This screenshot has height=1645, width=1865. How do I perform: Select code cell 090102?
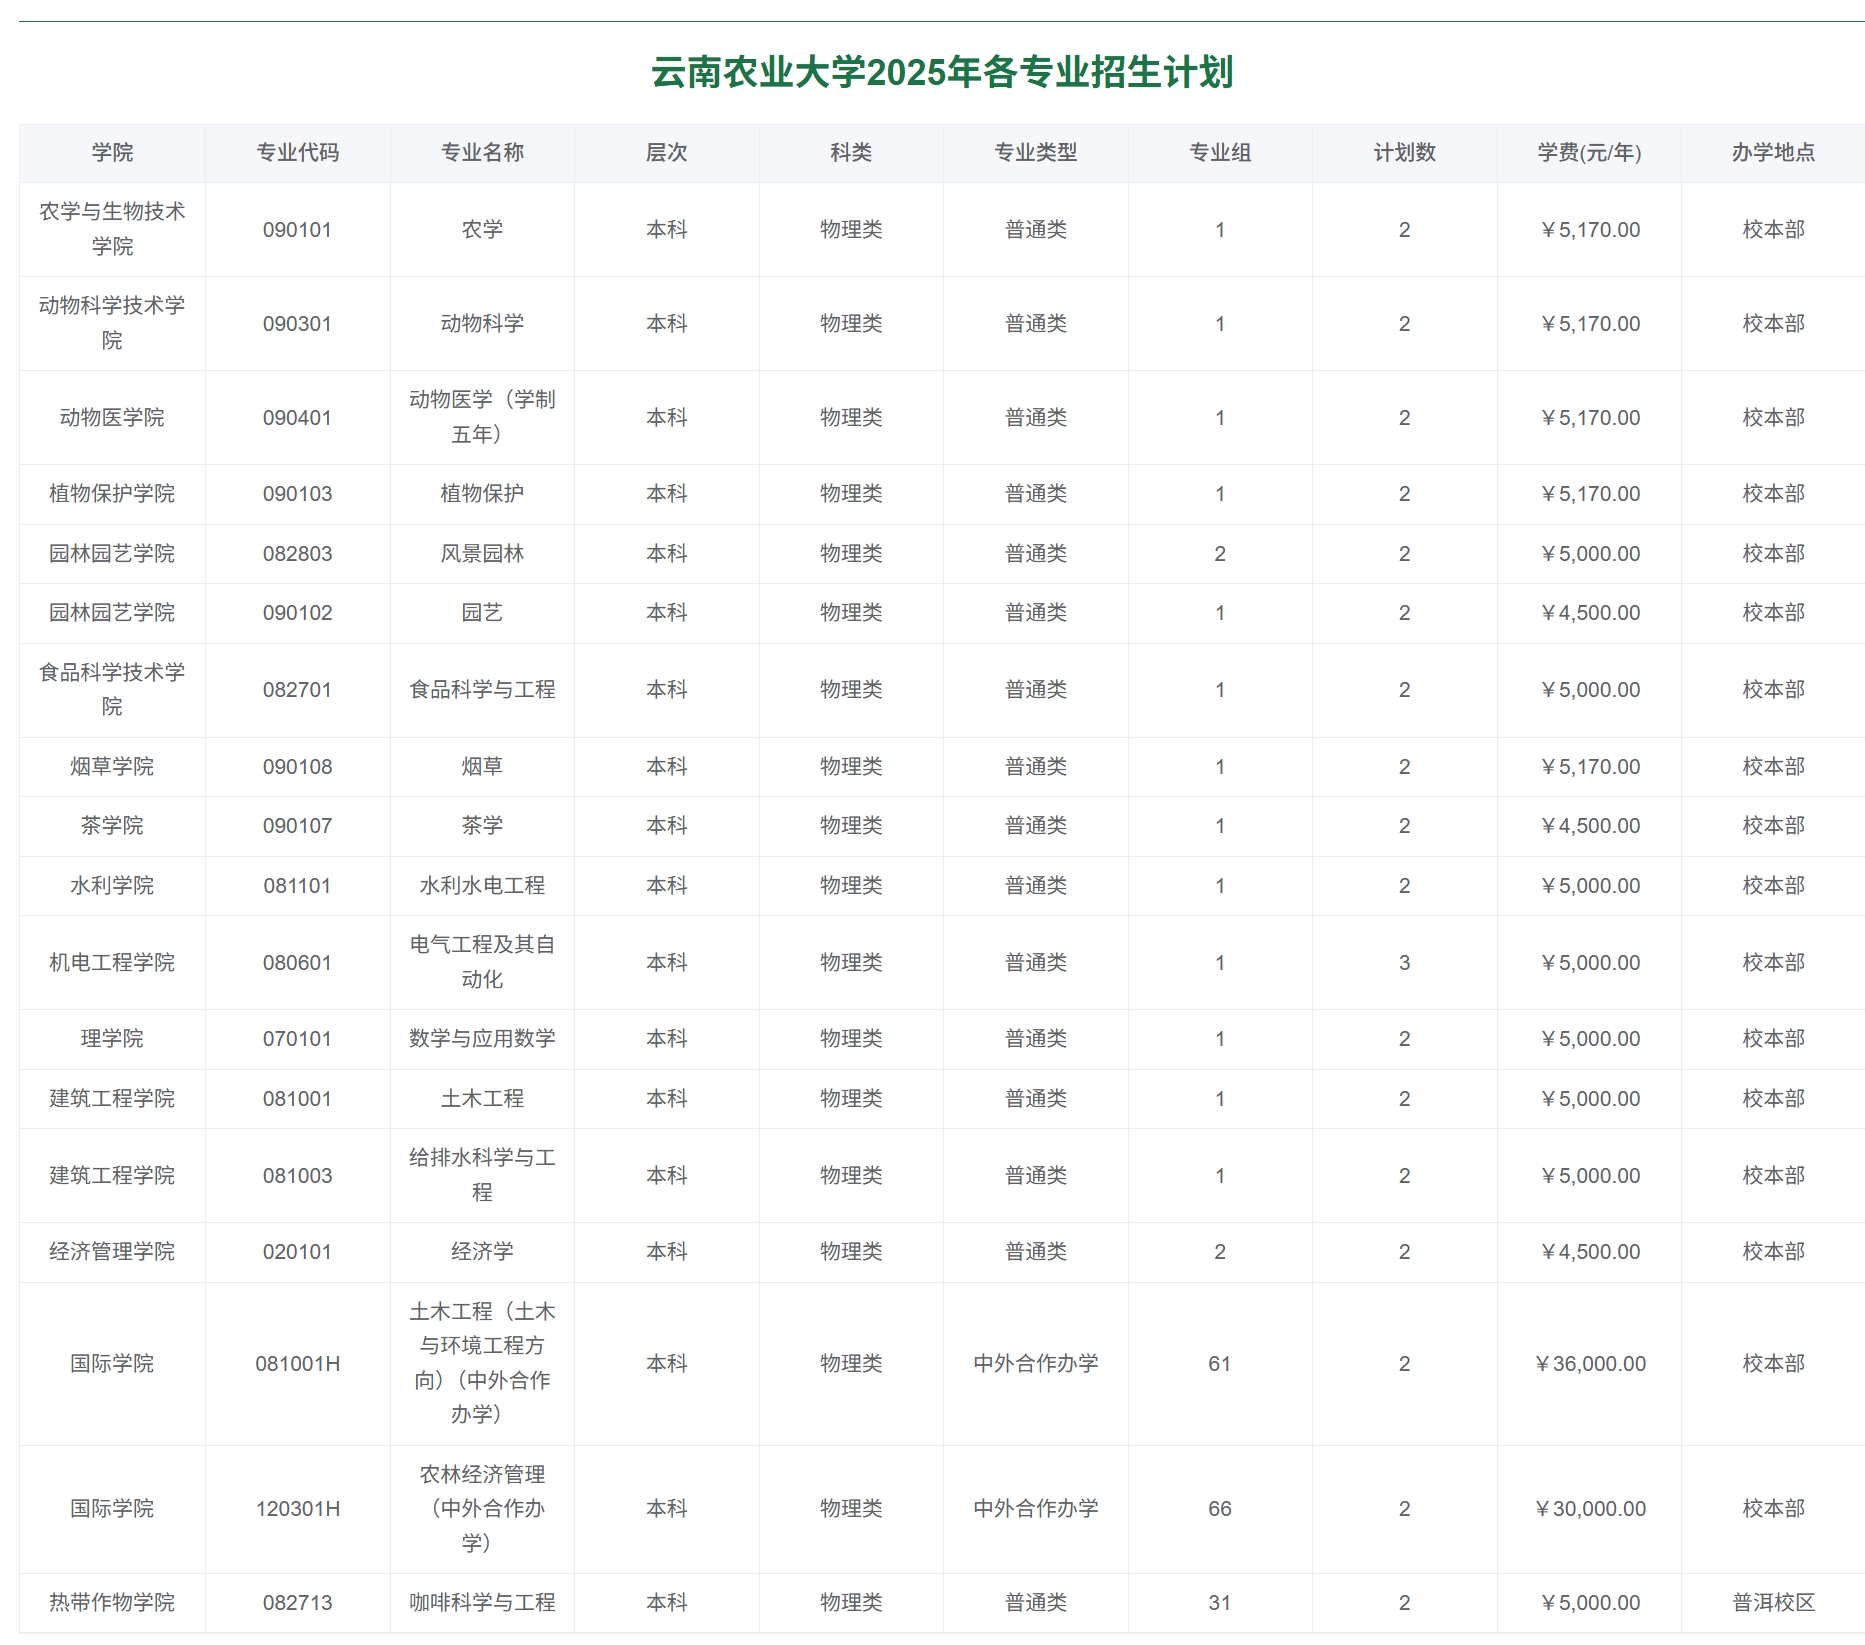pyautogui.click(x=297, y=613)
